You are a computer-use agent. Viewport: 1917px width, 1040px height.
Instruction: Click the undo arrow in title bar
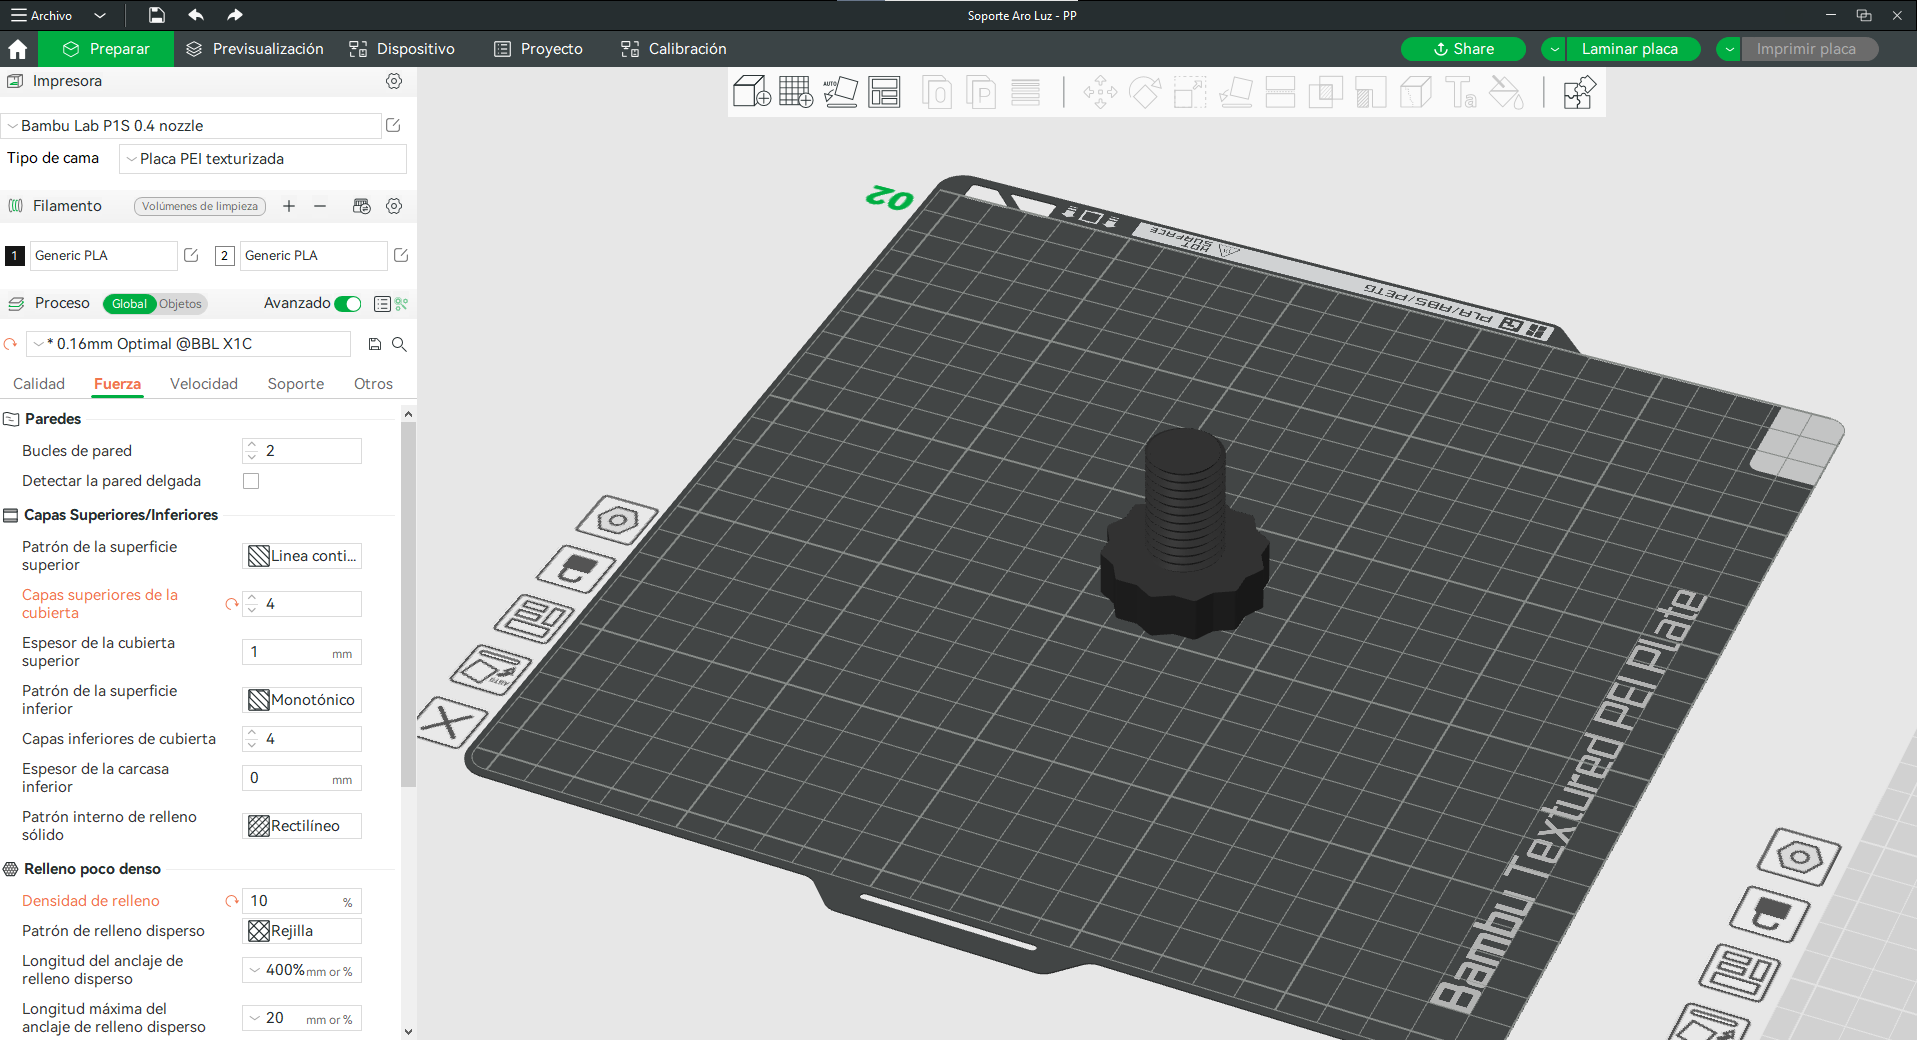point(196,15)
